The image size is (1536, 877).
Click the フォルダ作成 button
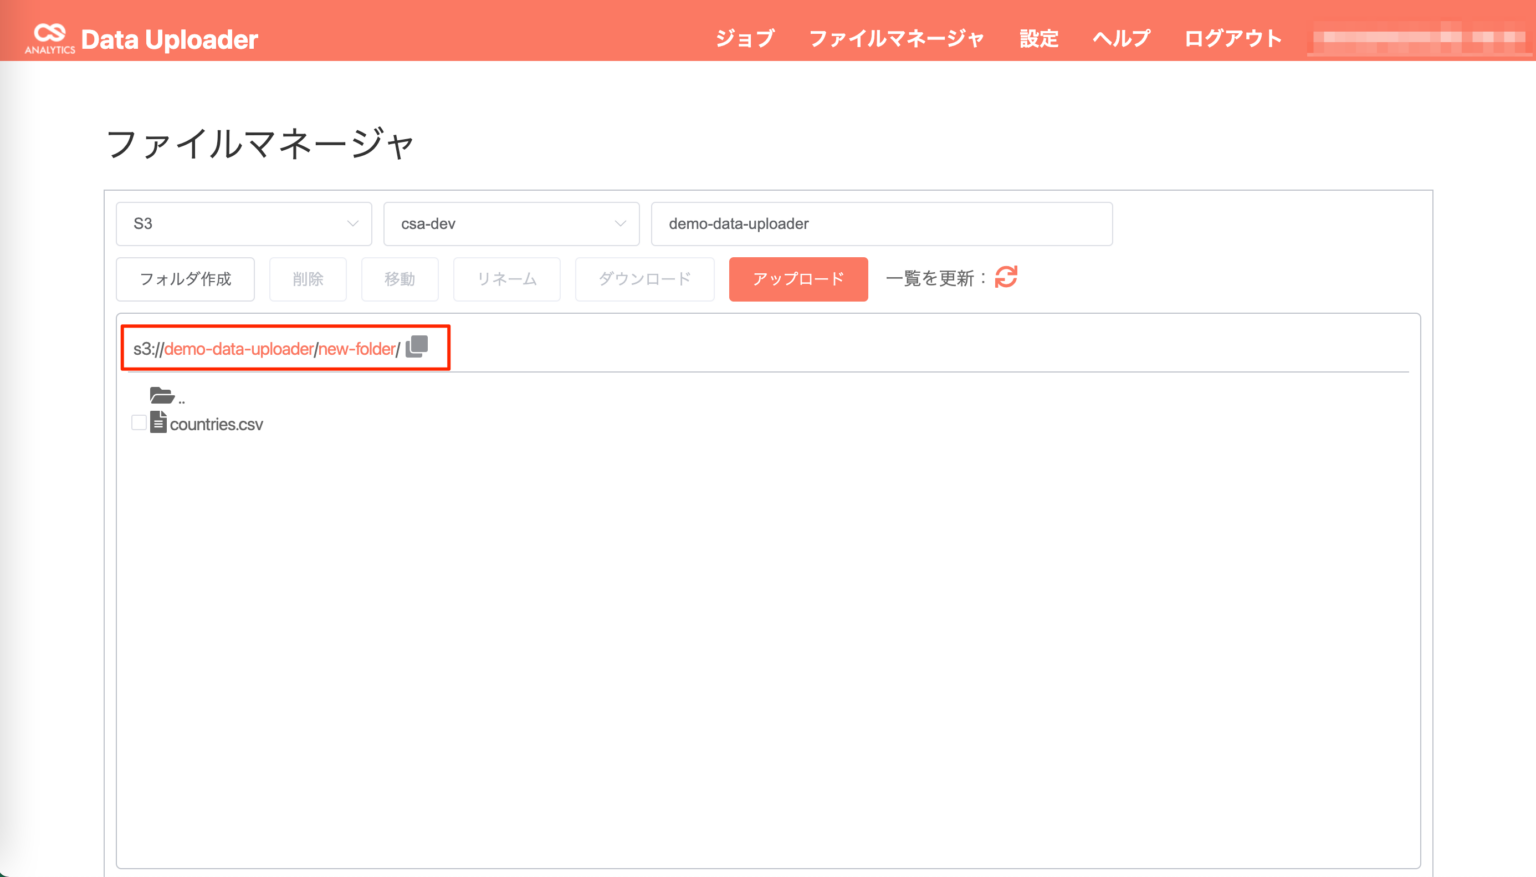185,279
